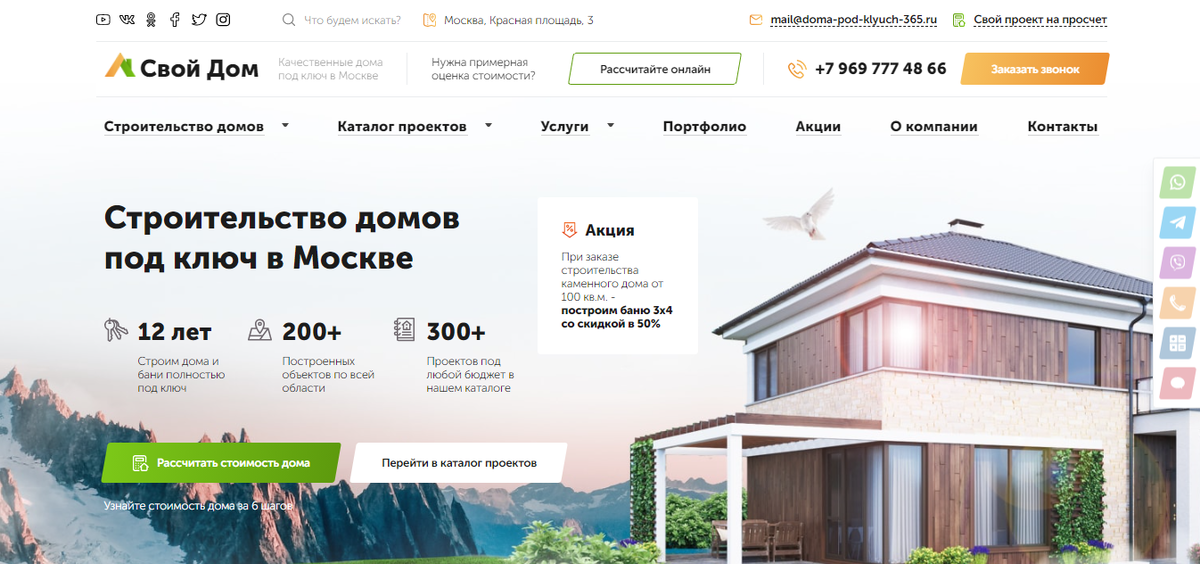
Task: Click the Рассчитать стоимость дома button
Action: (222, 463)
